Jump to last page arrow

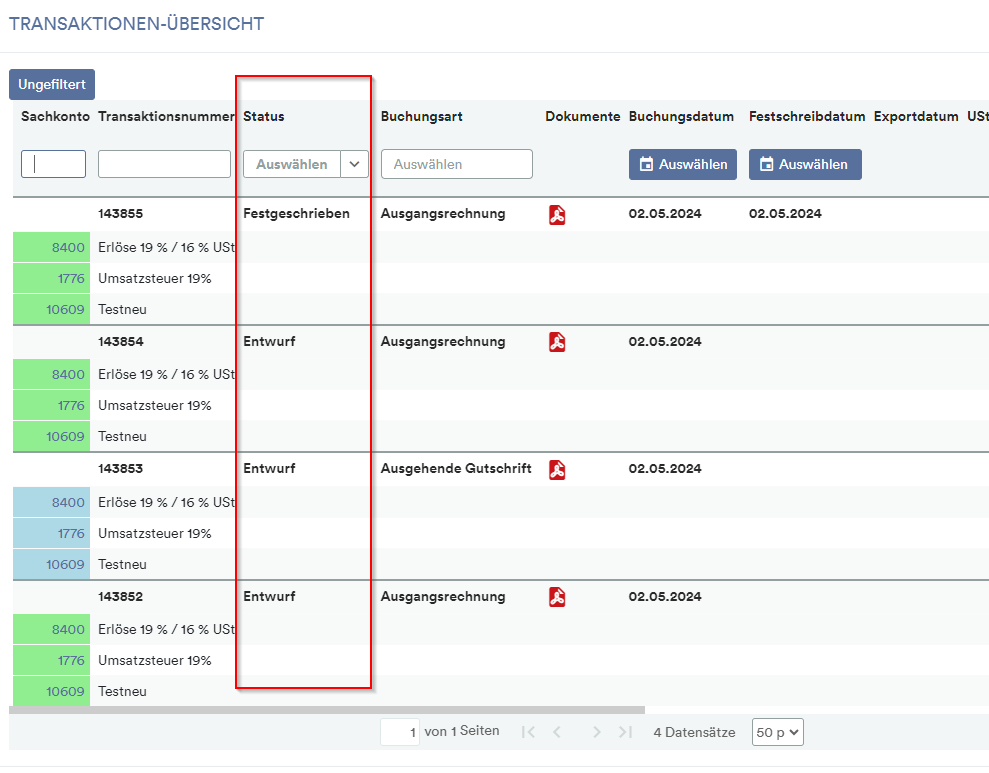click(625, 732)
